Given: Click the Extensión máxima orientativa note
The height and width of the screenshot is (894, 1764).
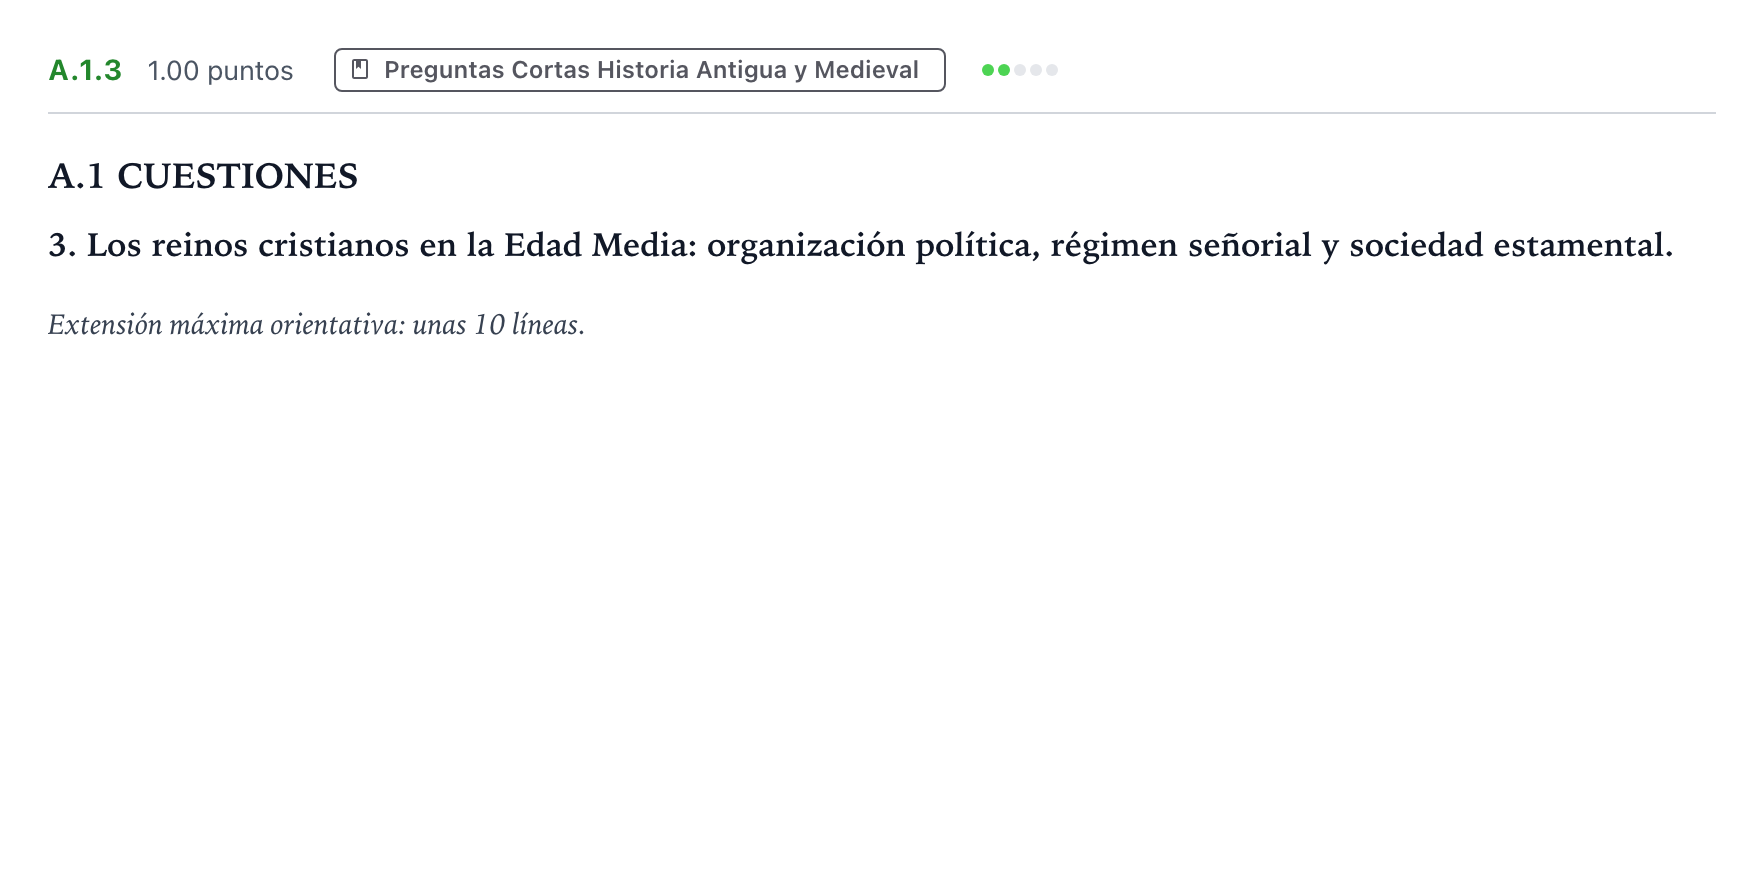Looking at the screenshot, I should 316,325.
